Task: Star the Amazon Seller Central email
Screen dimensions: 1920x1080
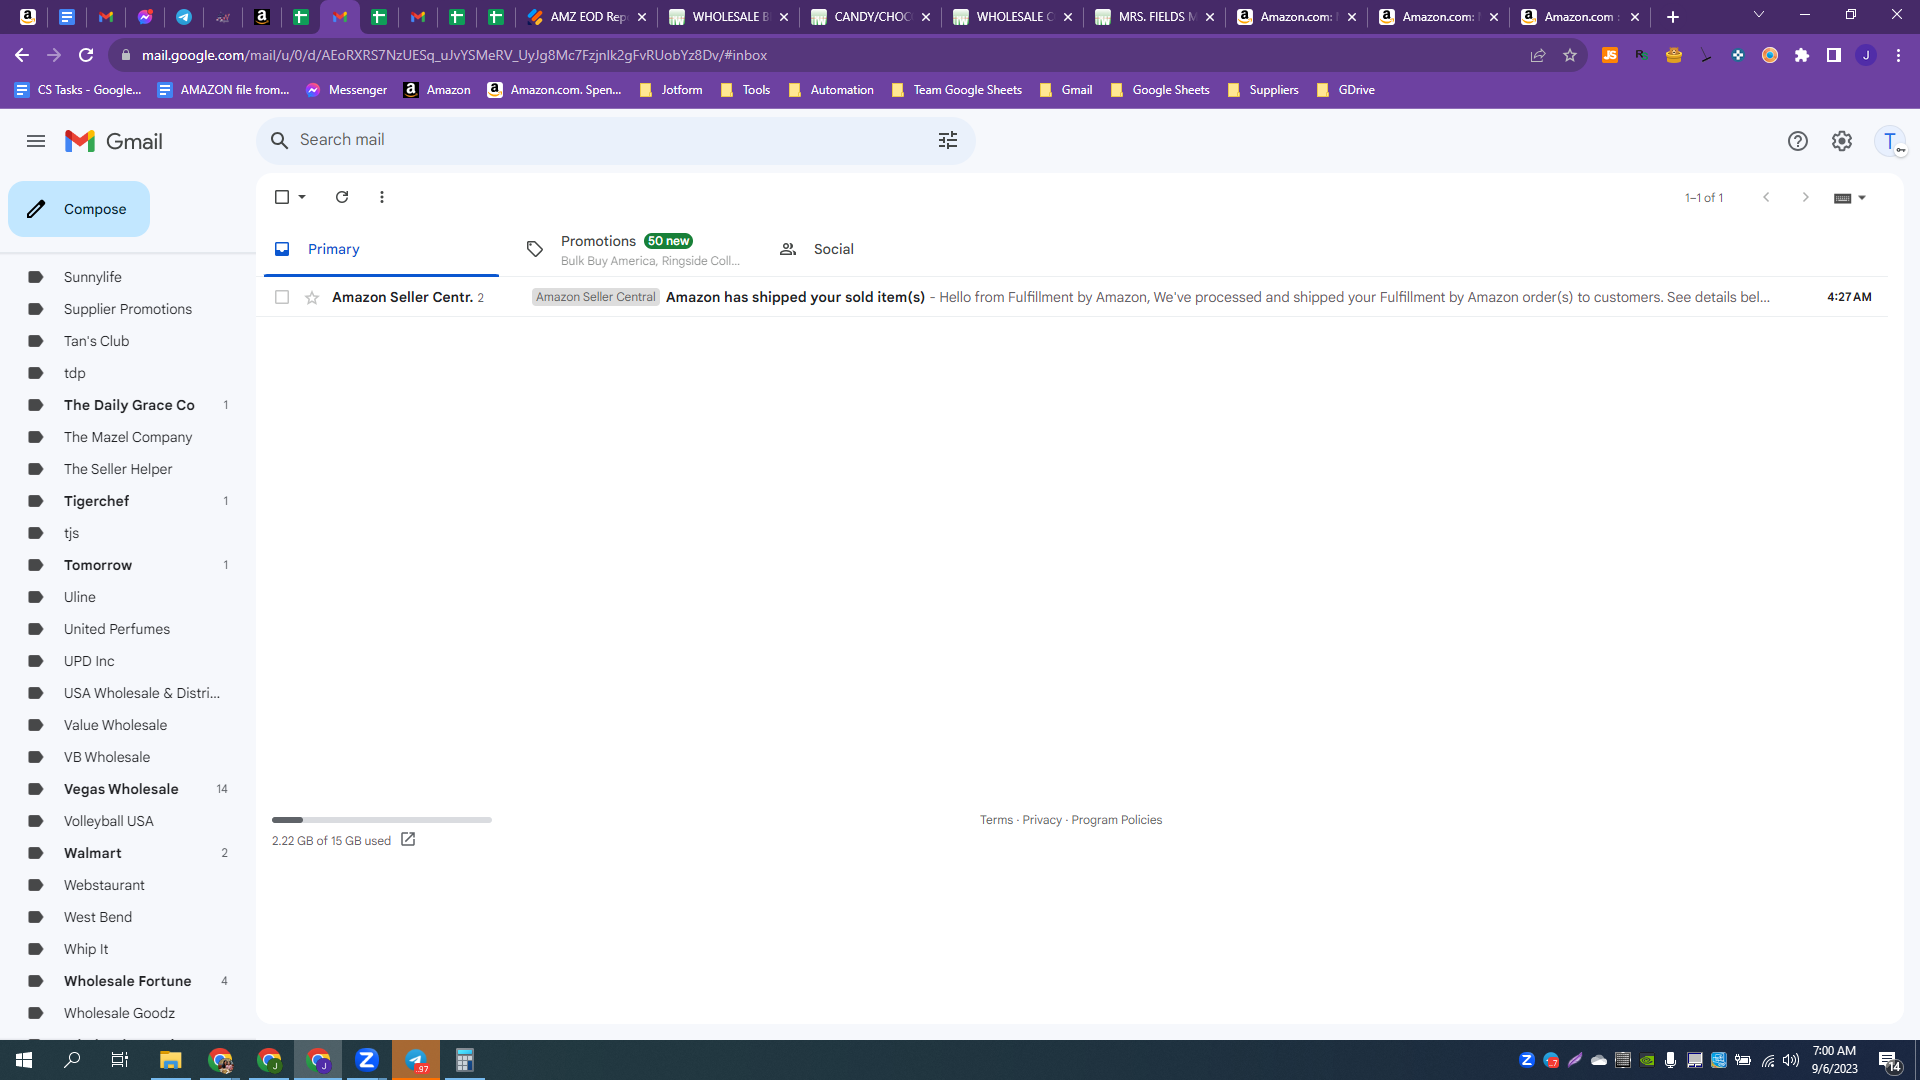Action: pyautogui.click(x=312, y=297)
